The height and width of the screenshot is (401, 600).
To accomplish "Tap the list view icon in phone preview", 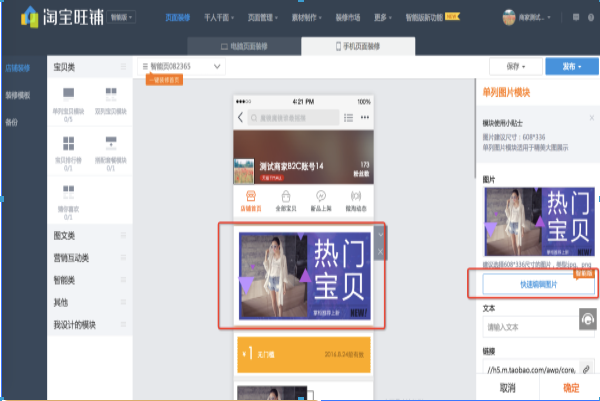I will coord(348,117).
